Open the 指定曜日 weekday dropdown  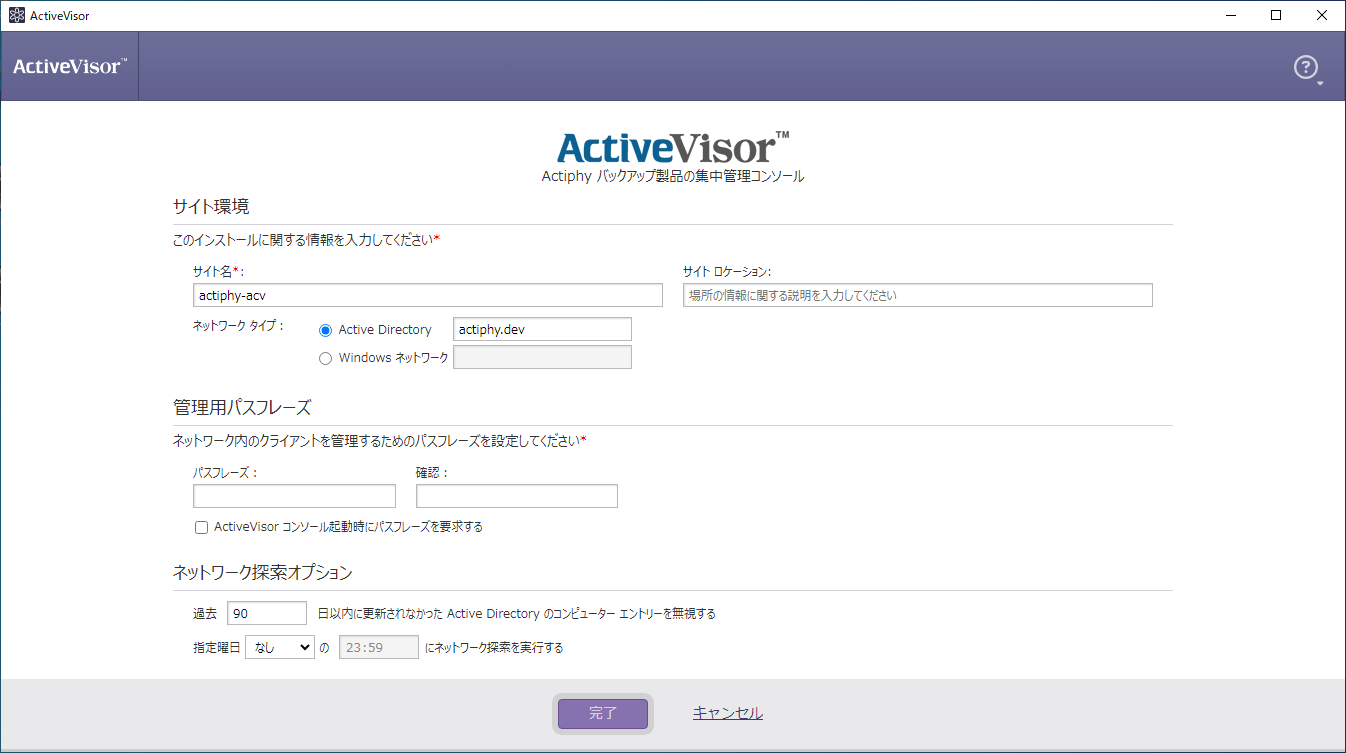[280, 647]
